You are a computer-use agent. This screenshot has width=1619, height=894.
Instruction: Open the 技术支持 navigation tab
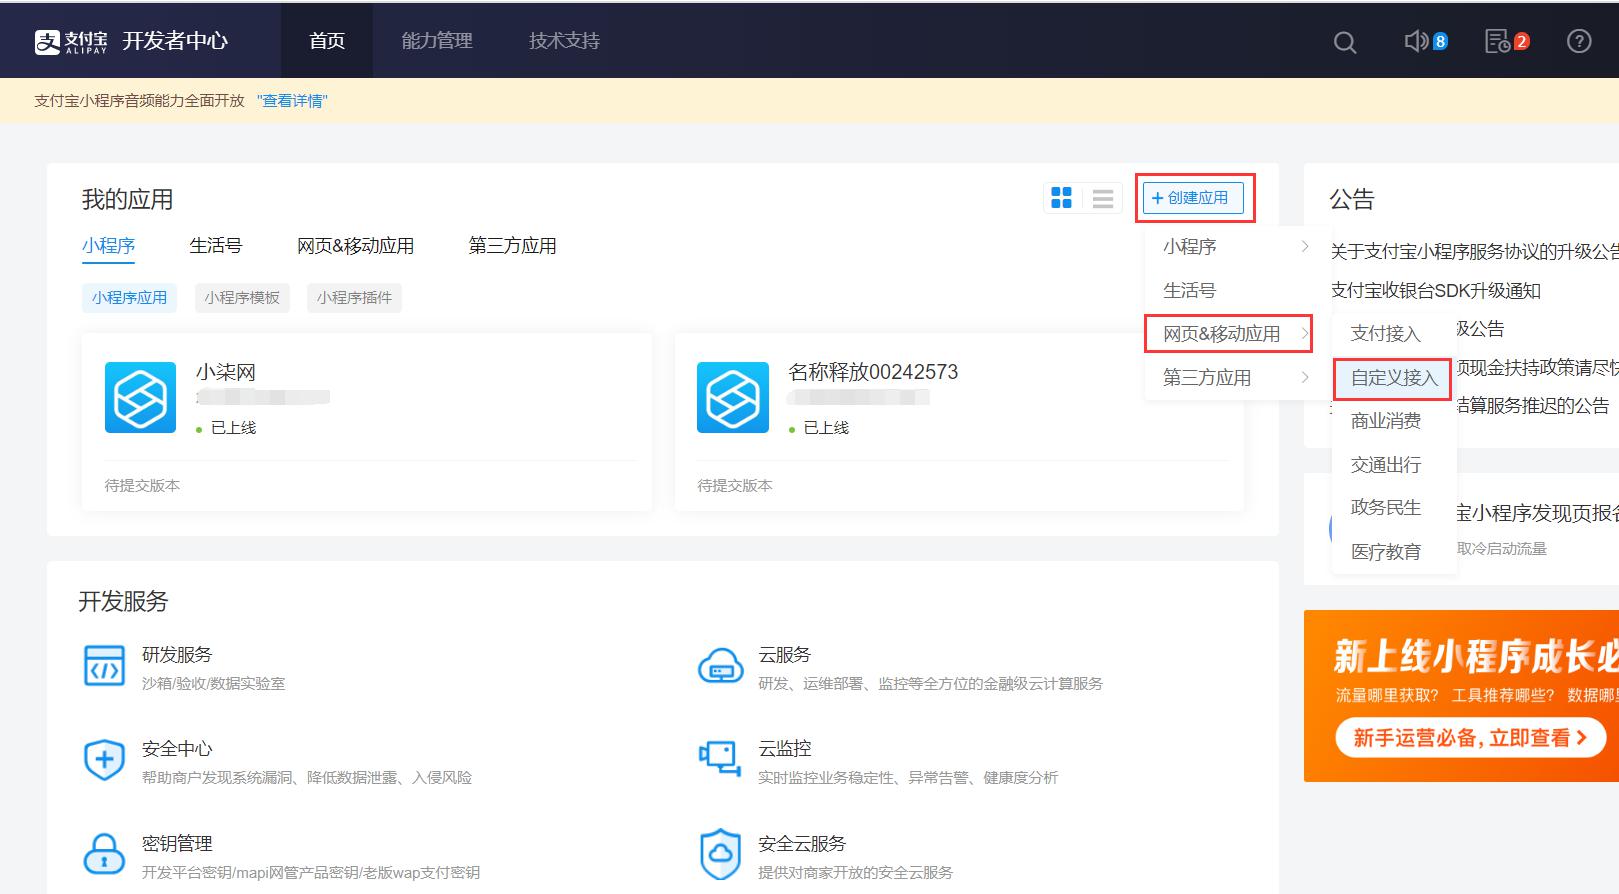point(565,41)
